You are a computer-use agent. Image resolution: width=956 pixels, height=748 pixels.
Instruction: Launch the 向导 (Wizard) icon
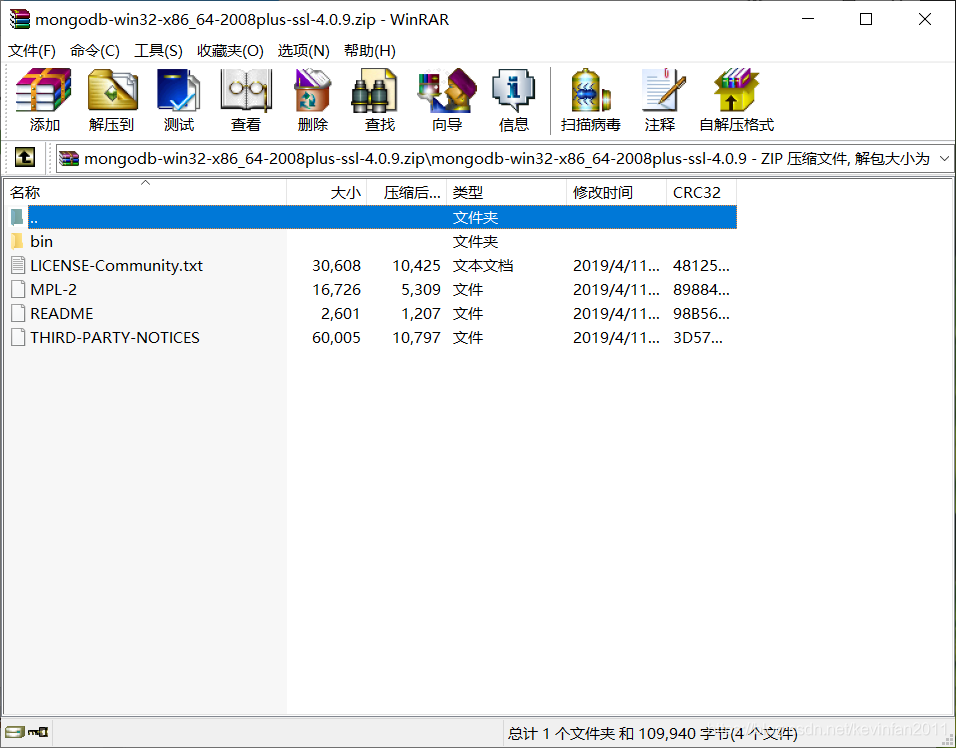[447, 90]
